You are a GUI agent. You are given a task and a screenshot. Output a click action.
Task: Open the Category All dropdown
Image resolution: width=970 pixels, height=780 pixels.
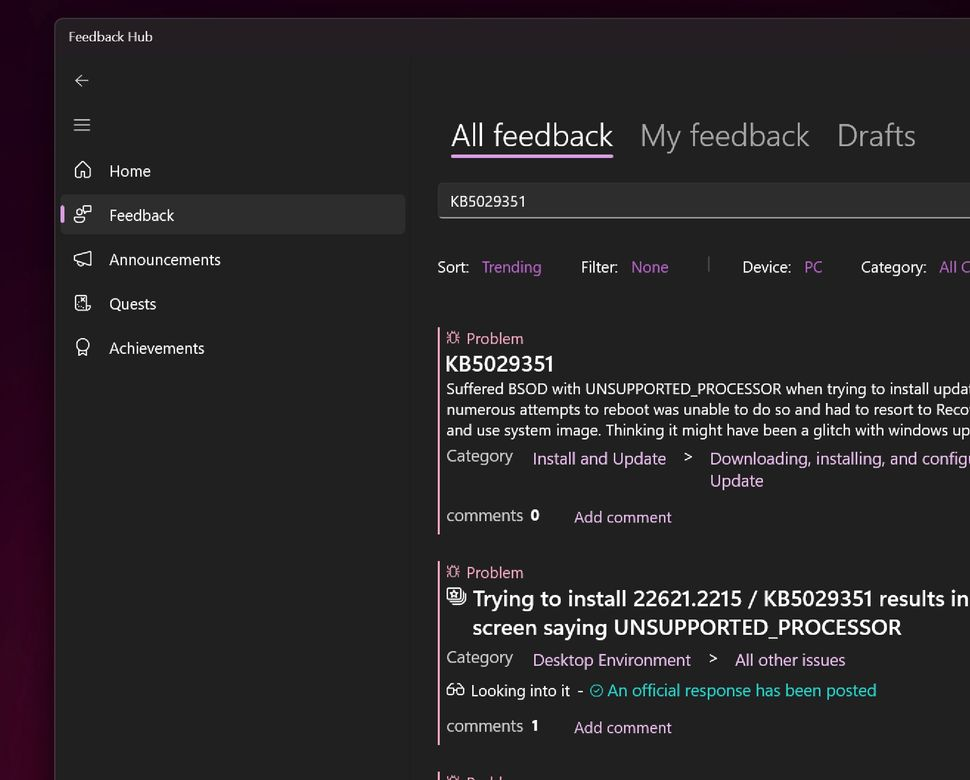954,267
